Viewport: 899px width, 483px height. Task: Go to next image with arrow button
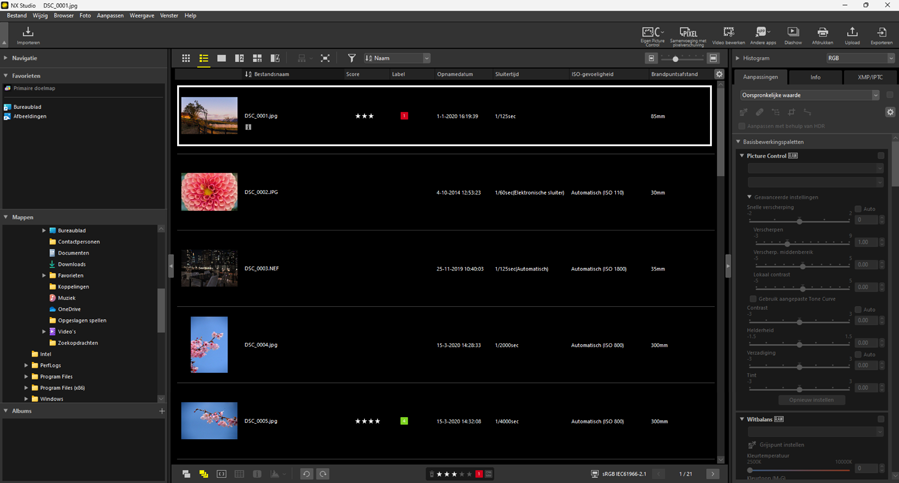[x=712, y=474]
